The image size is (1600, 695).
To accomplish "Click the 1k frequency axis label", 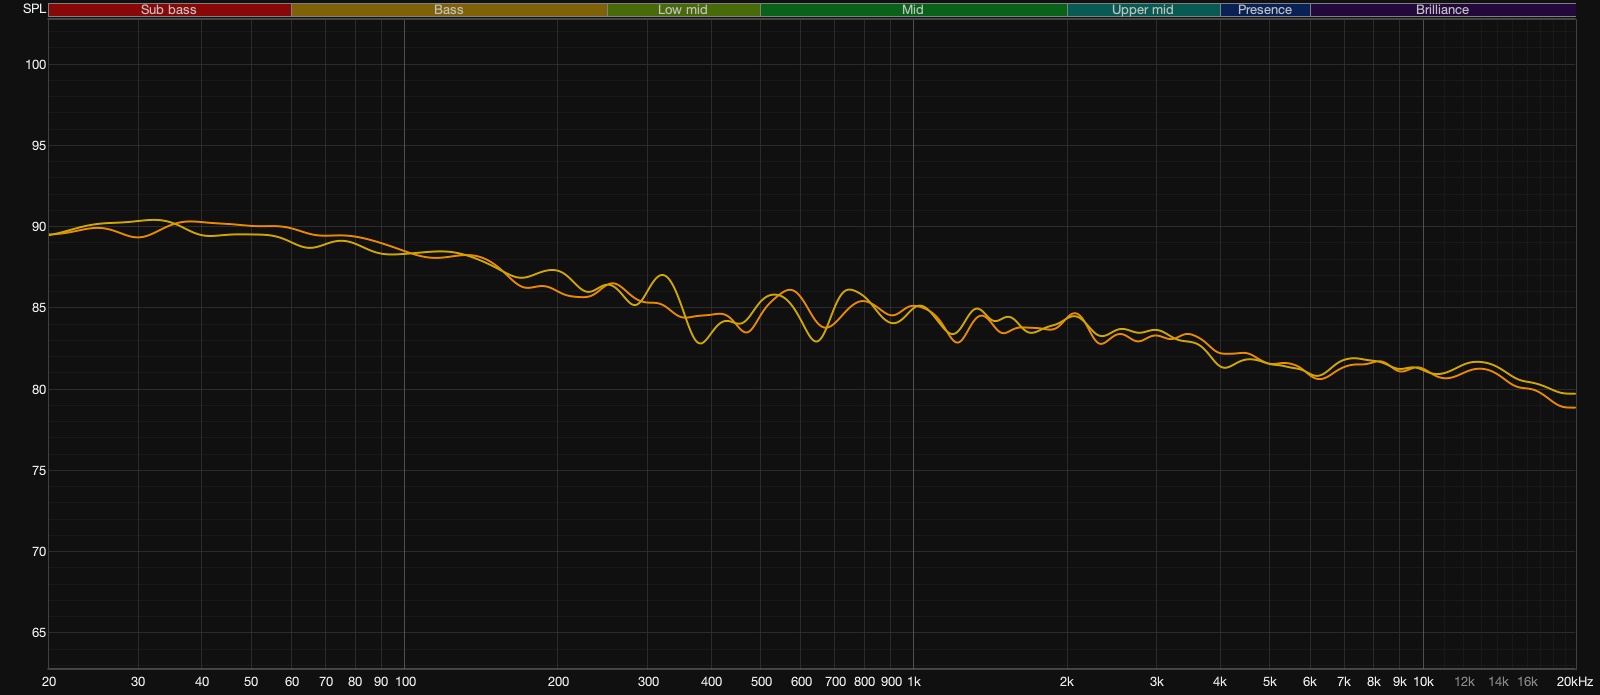I will [x=914, y=682].
